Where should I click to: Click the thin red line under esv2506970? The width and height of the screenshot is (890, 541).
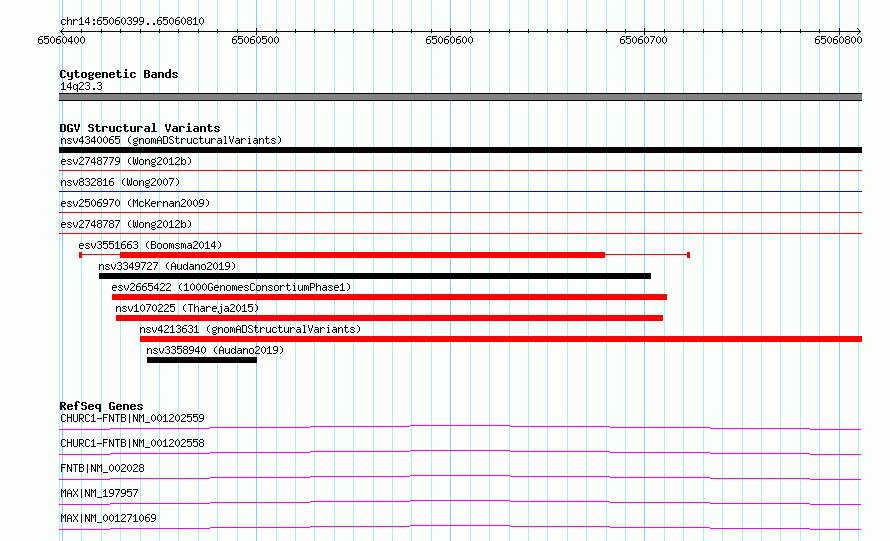460,212
